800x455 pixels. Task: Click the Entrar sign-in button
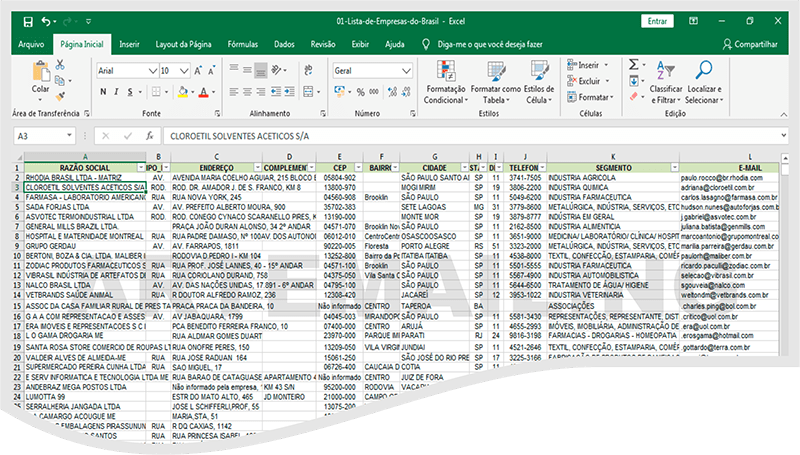tap(657, 21)
